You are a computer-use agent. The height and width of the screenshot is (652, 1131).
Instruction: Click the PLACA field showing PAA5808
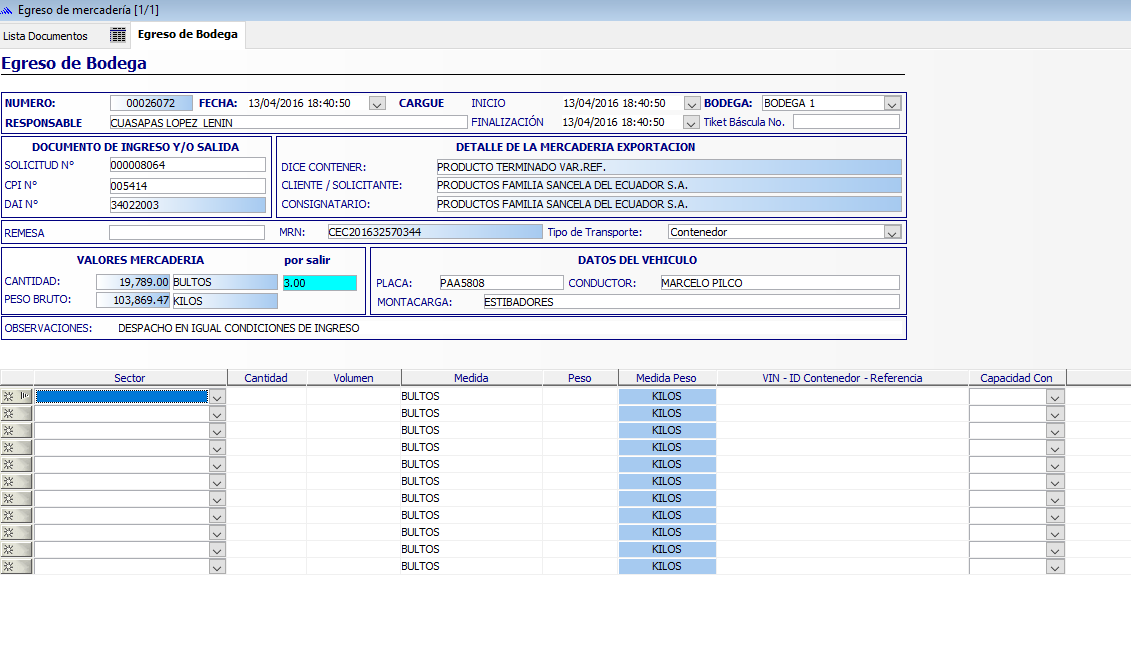pyautogui.click(x=501, y=283)
